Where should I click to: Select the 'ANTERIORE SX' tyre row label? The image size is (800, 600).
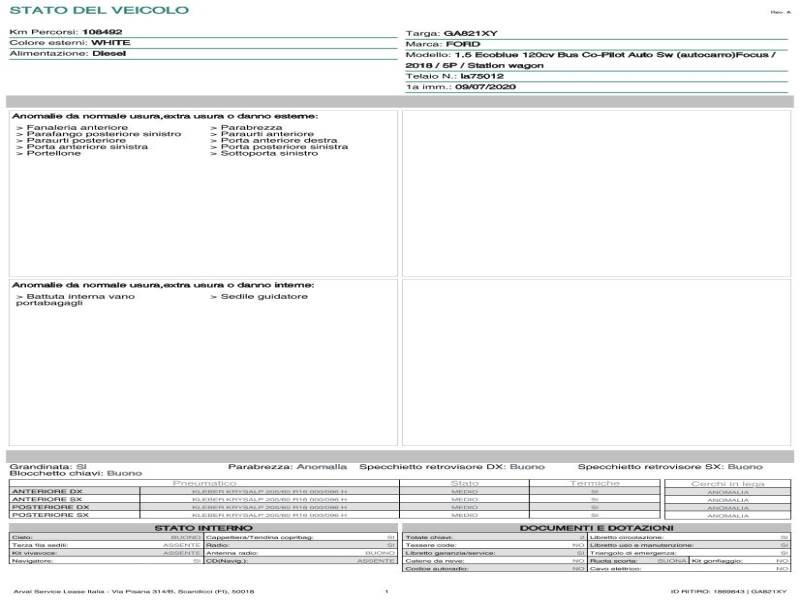tap(47, 499)
